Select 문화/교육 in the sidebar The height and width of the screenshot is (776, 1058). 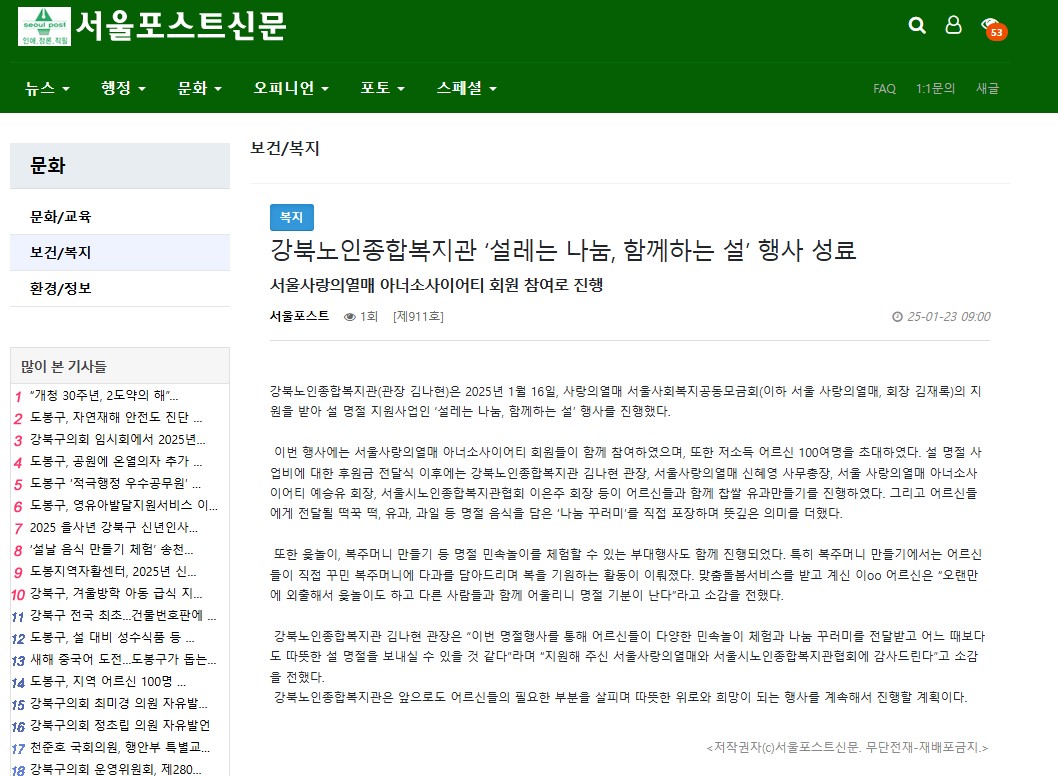click(61, 217)
